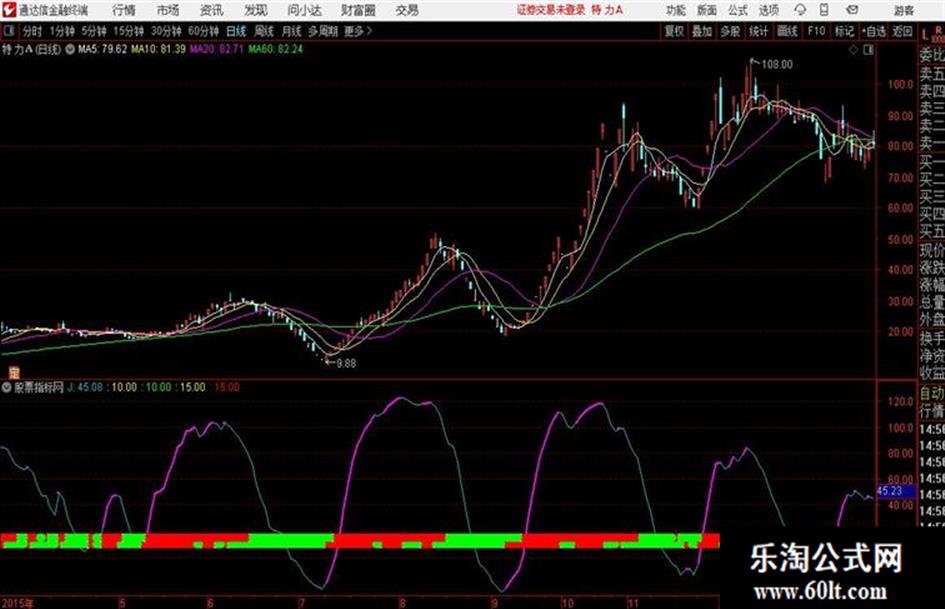
Task: Open the 行情 menu
Action: click(124, 10)
